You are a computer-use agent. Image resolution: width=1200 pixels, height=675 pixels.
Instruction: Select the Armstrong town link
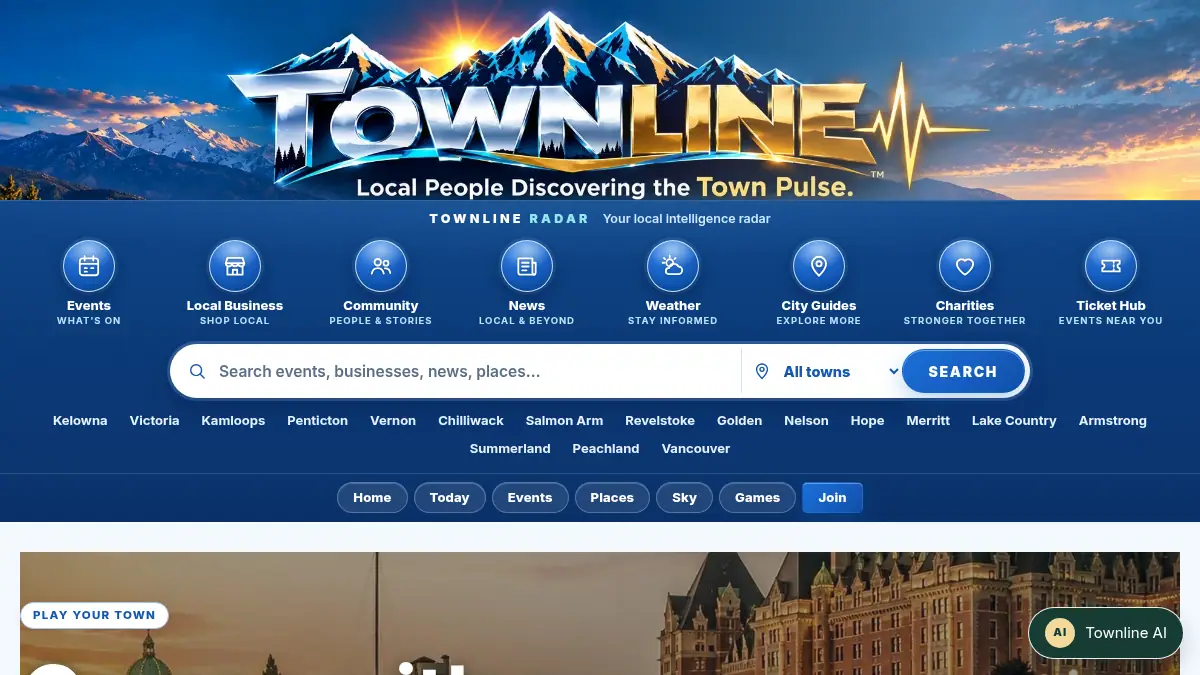click(x=1113, y=420)
